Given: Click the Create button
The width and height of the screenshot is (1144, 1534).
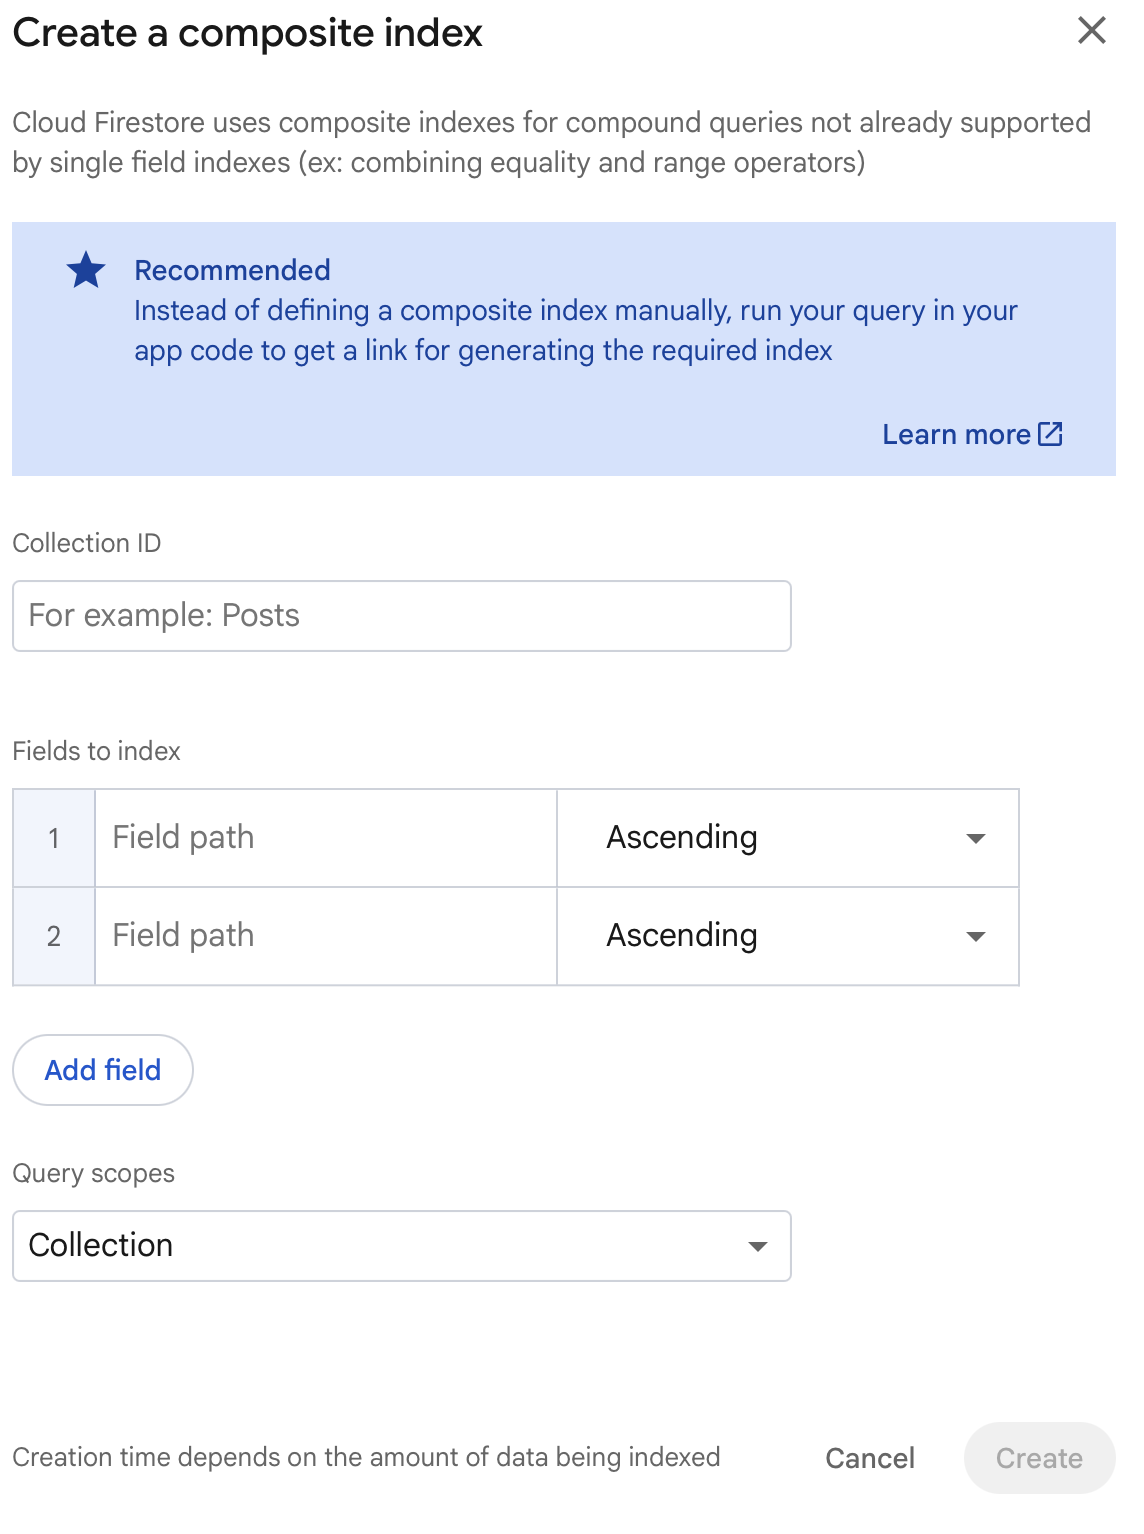Looking at the screenshot, I should (x=1039, y=1458).
